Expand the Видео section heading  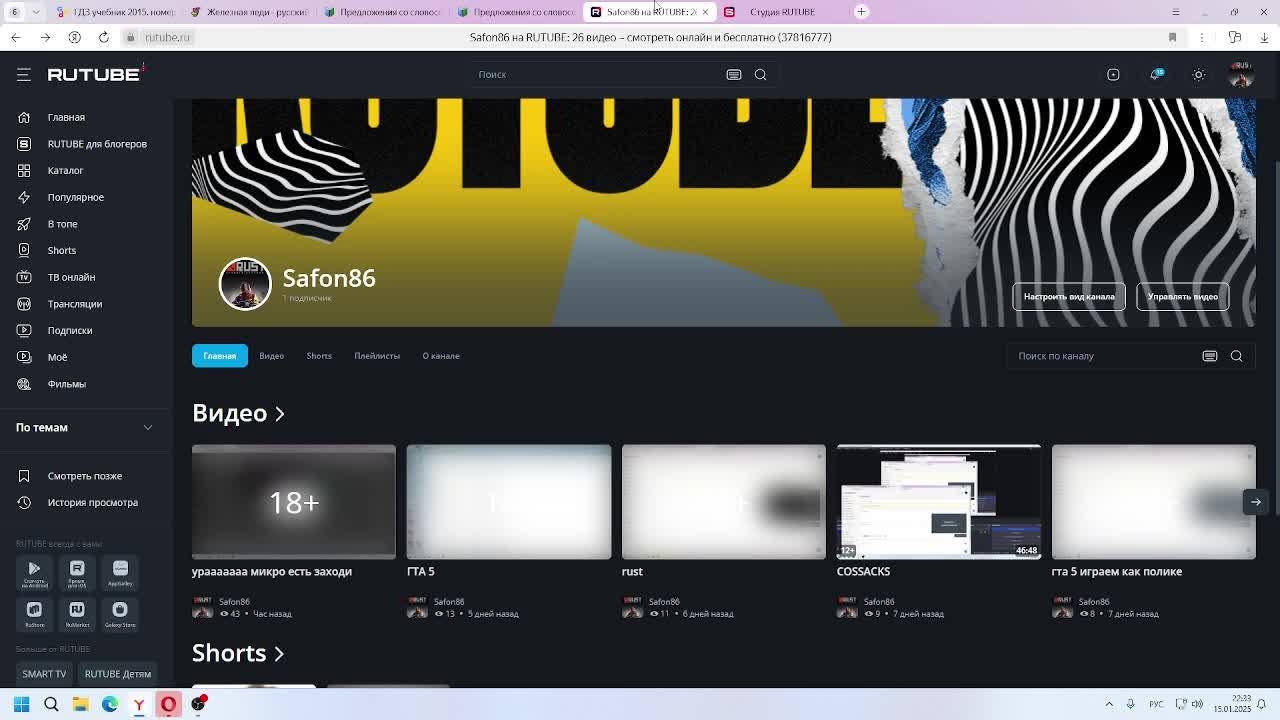[x=239, y=413]
